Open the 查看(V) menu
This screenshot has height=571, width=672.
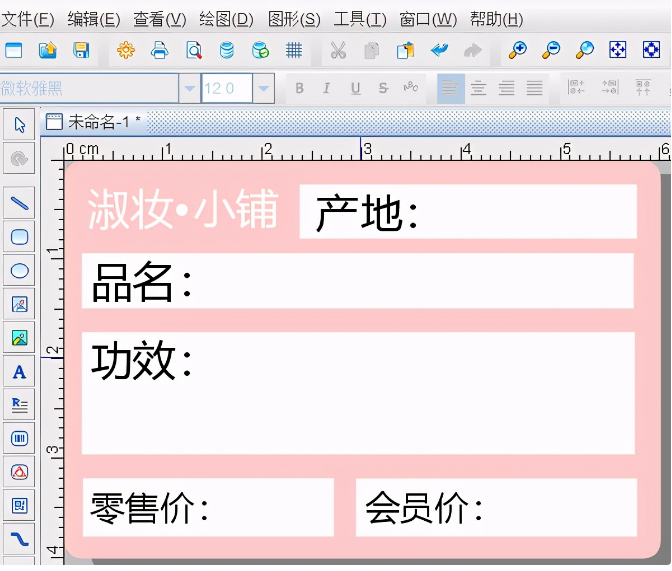[159, 19]
